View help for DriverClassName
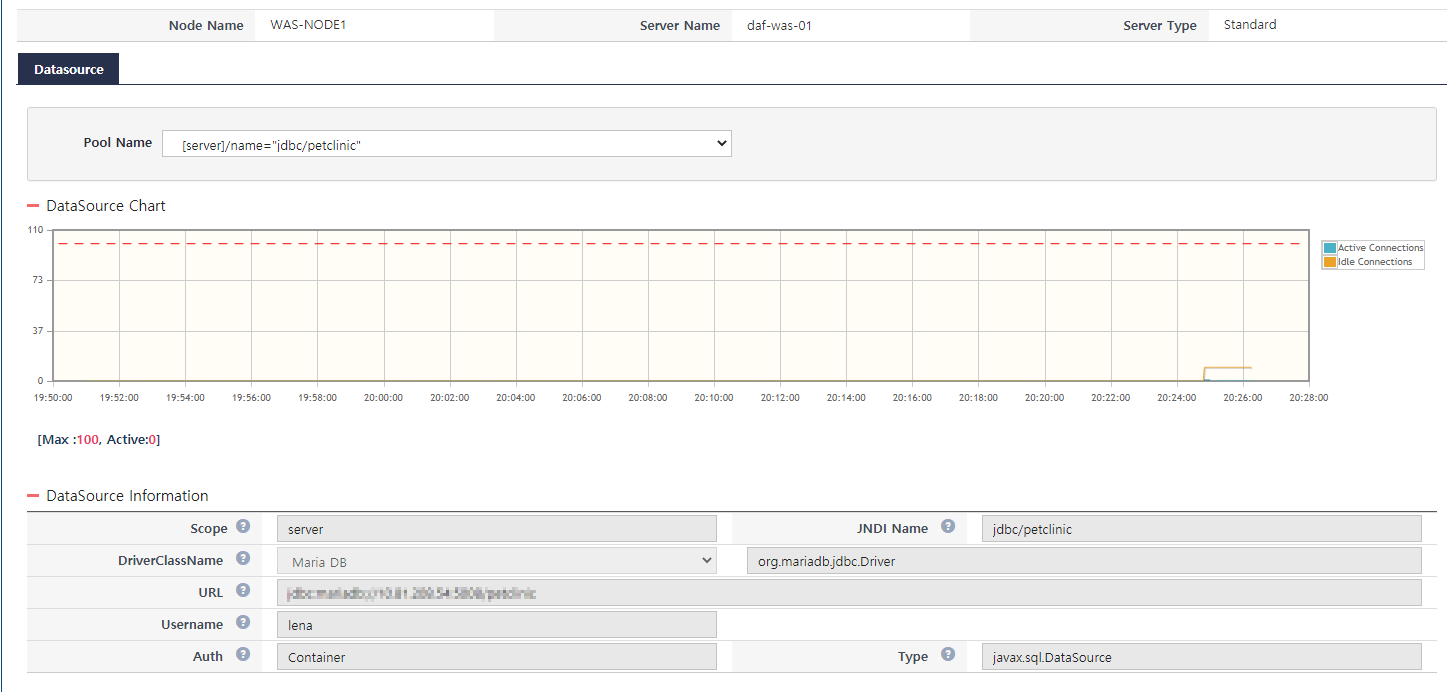This screenshot has width=1449, height=692. pyautogui.click(x=242, y=560)
